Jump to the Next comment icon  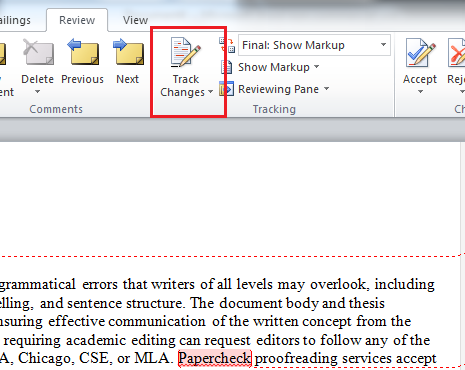pos(128,52)
